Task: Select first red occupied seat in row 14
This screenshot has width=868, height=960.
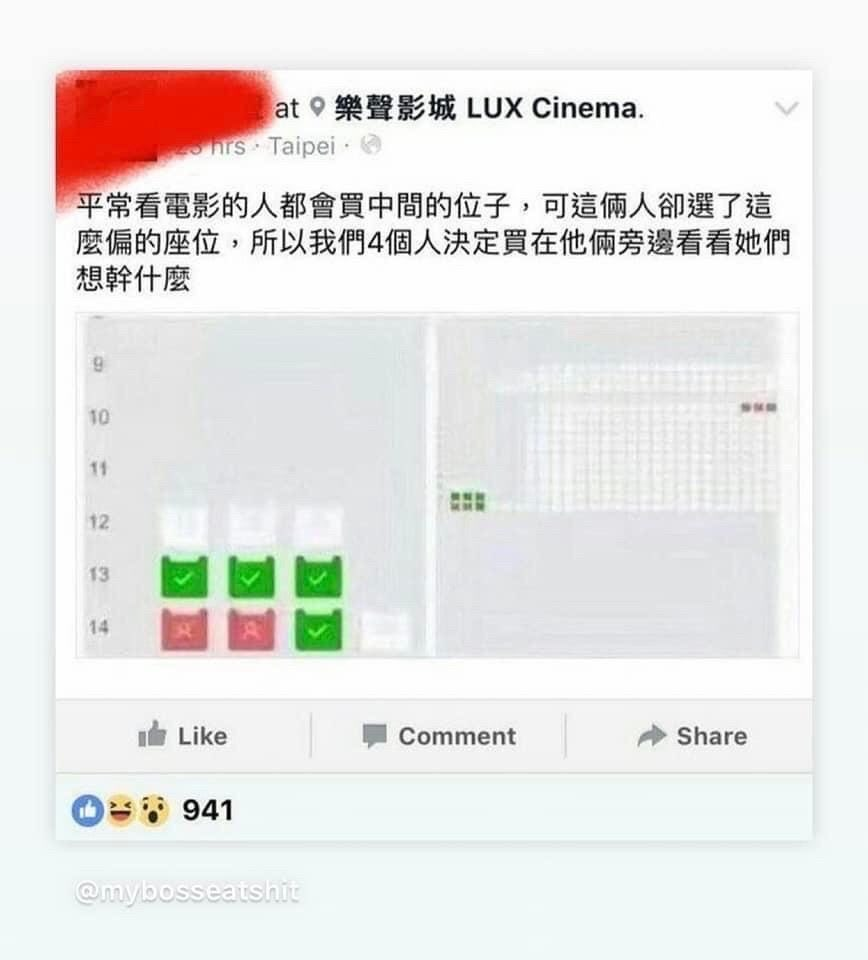Action: coord(184,629)
